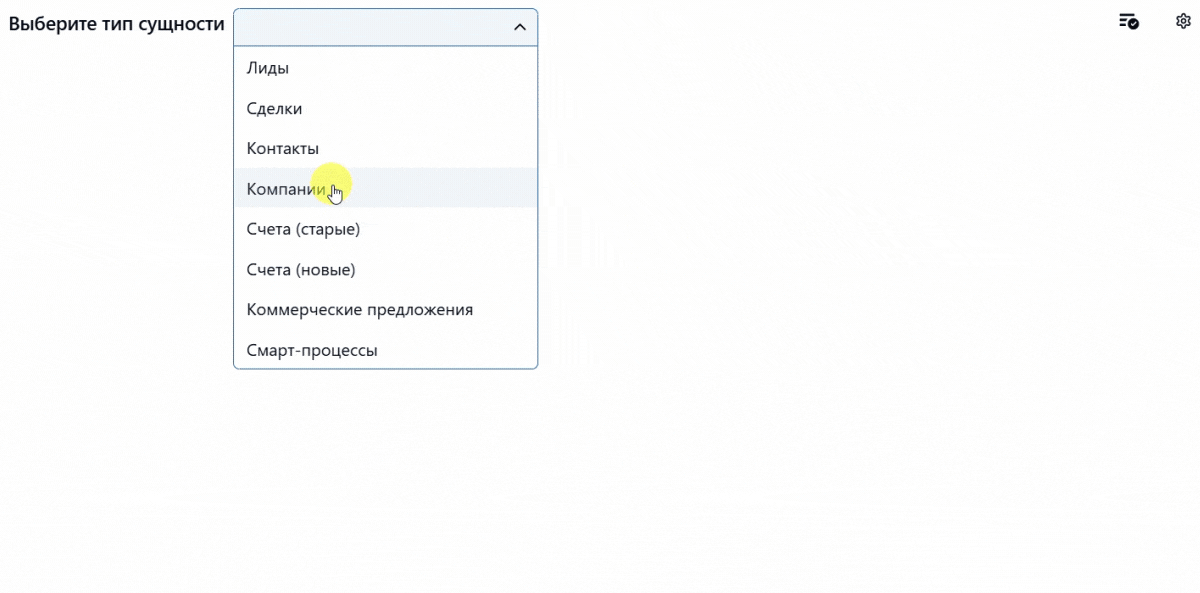Click the entity type combo box field

click(x=385, y=27)
